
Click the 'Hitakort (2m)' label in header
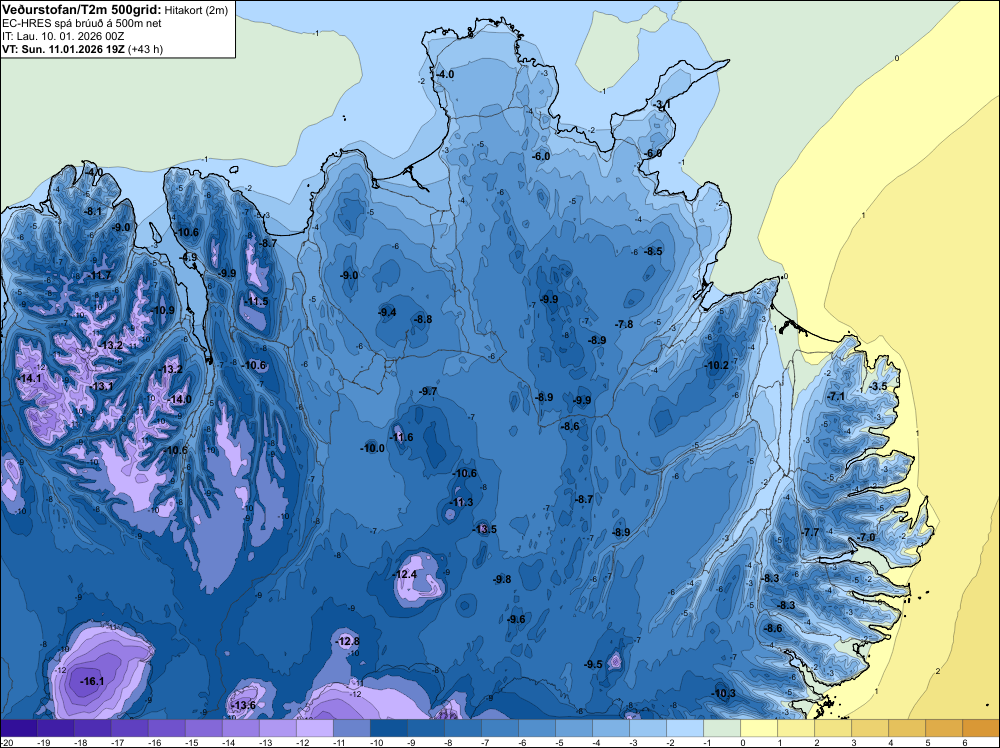tap(196, 10)
